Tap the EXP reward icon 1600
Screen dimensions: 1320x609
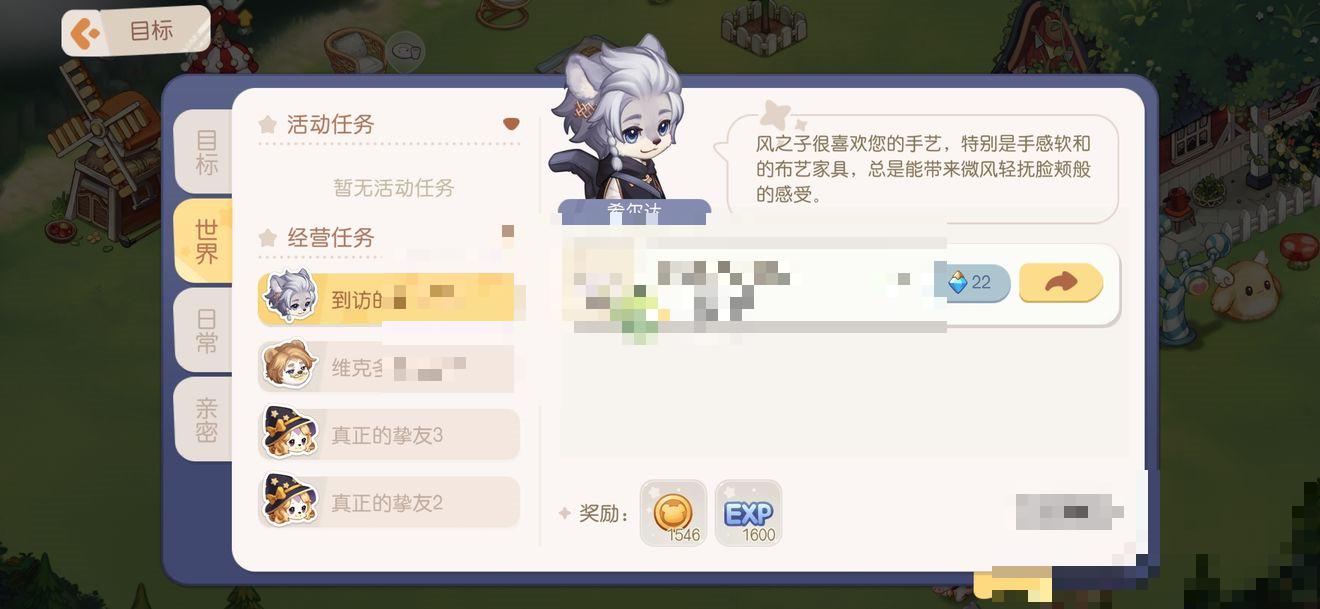click(x=748, y=513)
